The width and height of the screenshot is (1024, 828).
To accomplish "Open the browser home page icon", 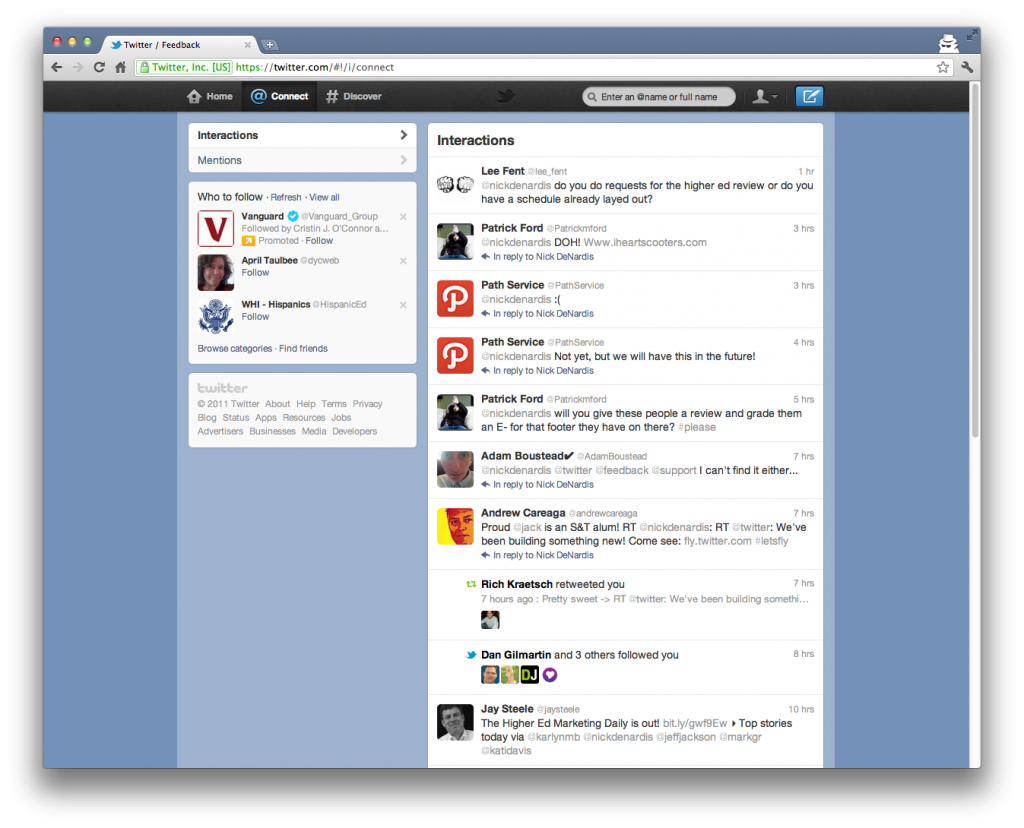I will [x=120, y=67].
